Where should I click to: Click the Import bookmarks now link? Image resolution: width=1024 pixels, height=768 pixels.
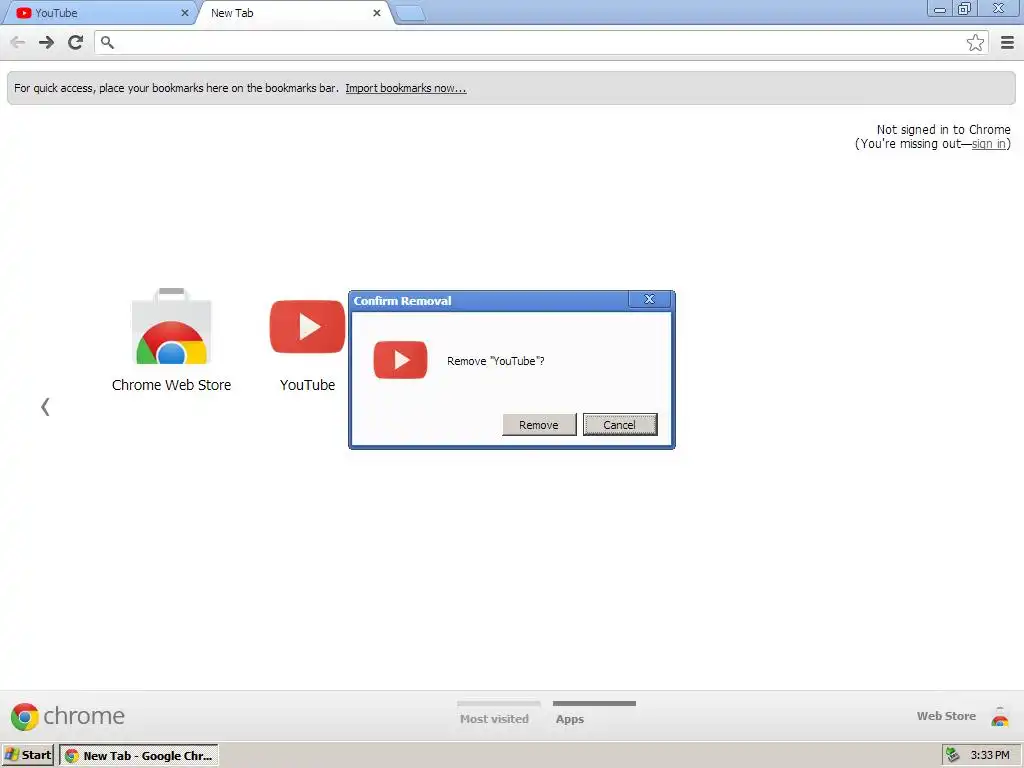pos(406,88)
